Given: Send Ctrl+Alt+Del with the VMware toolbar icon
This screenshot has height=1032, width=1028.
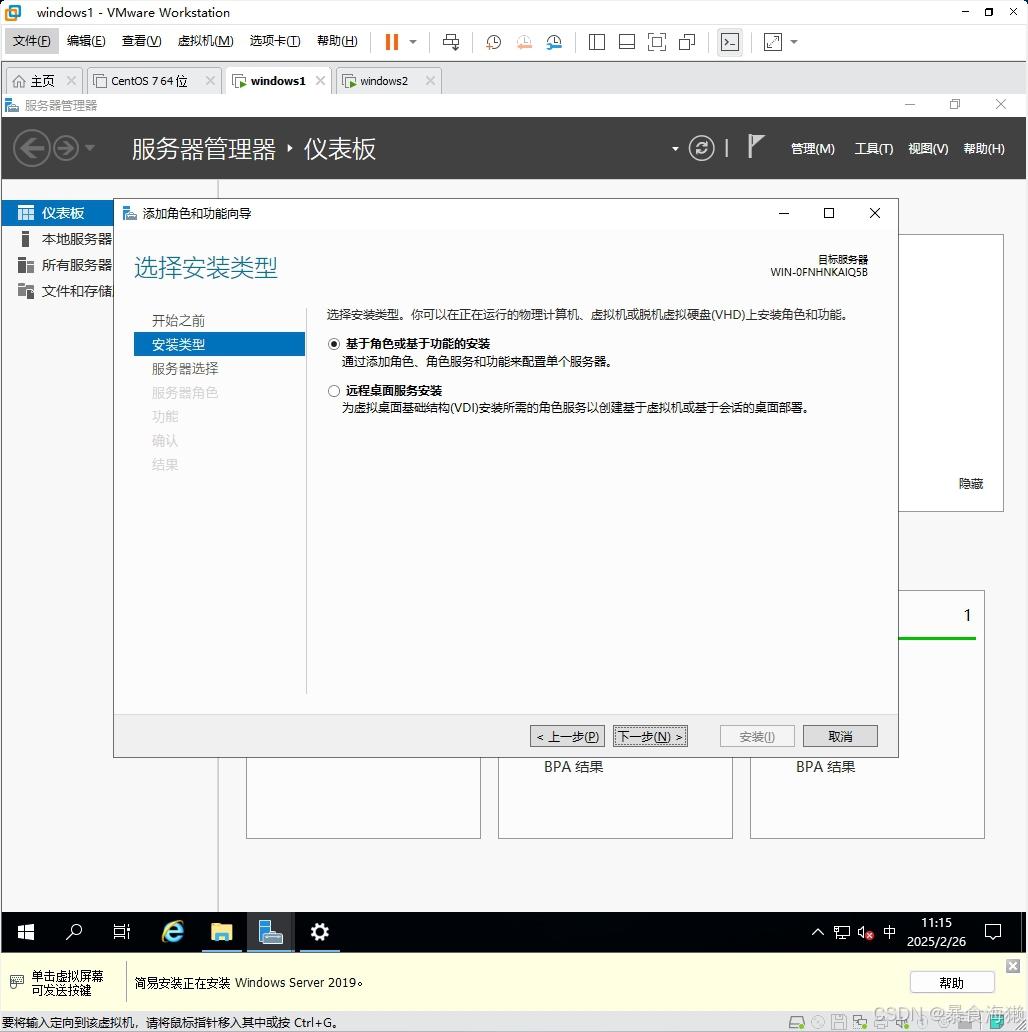Looking at the screenshot, I should tap(451, 42).
